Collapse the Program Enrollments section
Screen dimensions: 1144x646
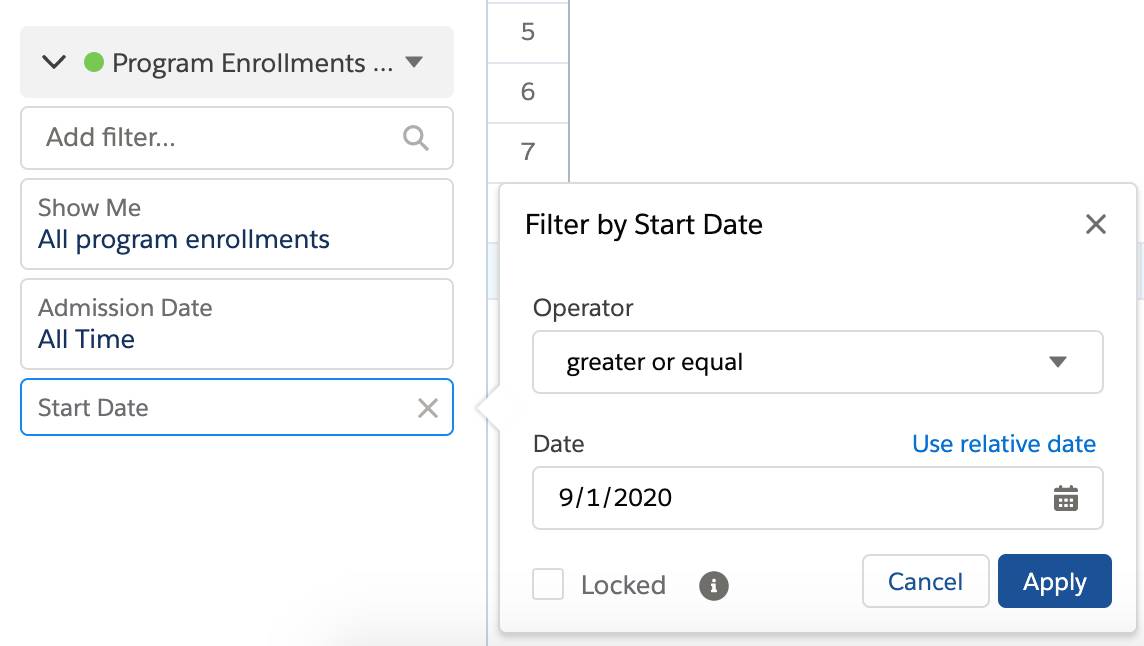point(54,62)
